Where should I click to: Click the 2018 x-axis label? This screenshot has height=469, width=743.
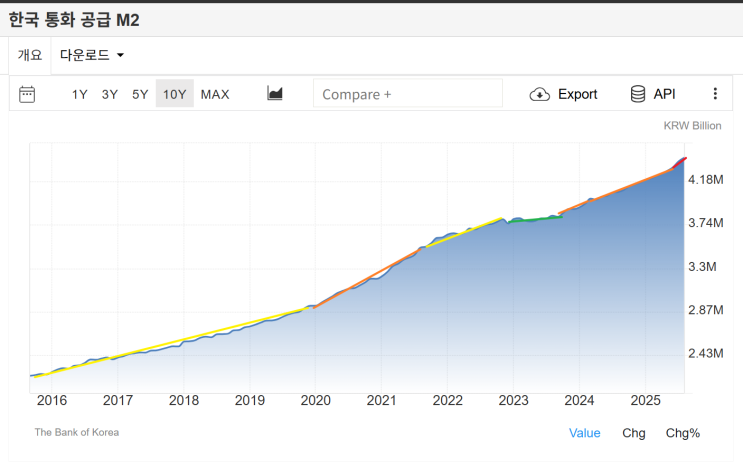(184, 401)
